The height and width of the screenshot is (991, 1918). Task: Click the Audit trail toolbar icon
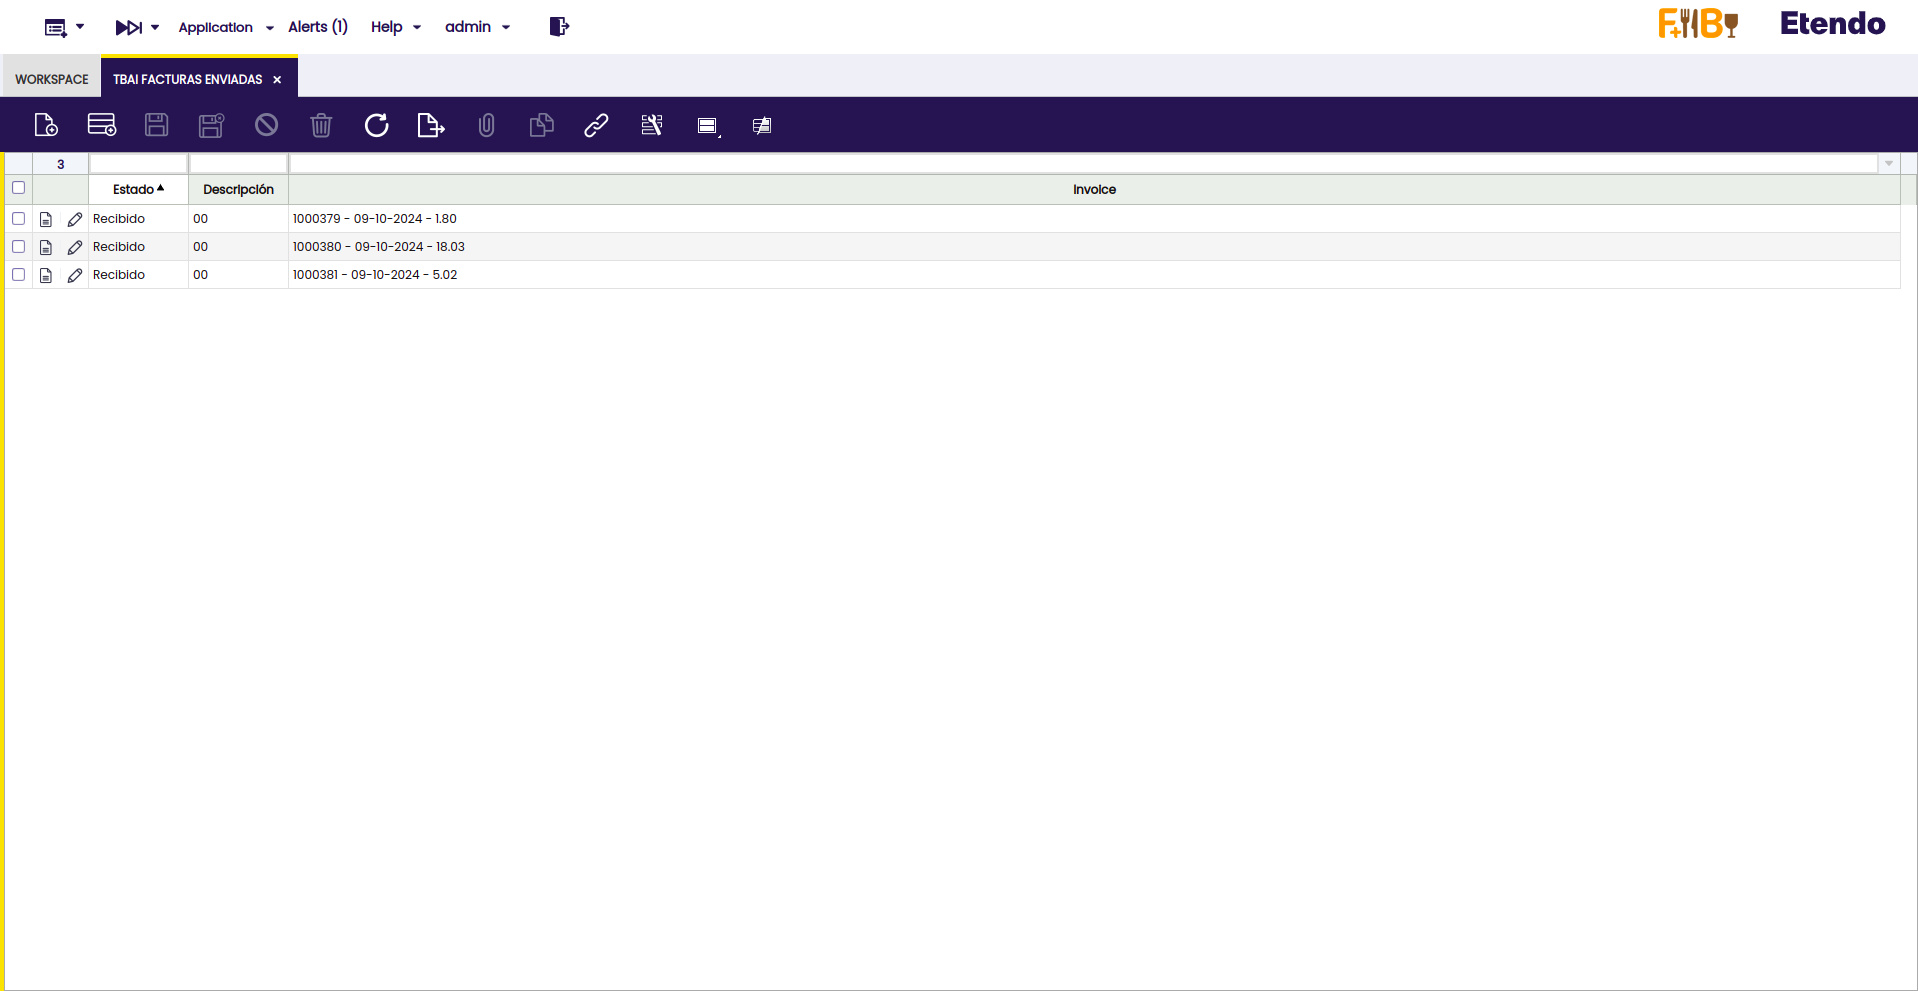pyautogui.click(x=652, y=125)
